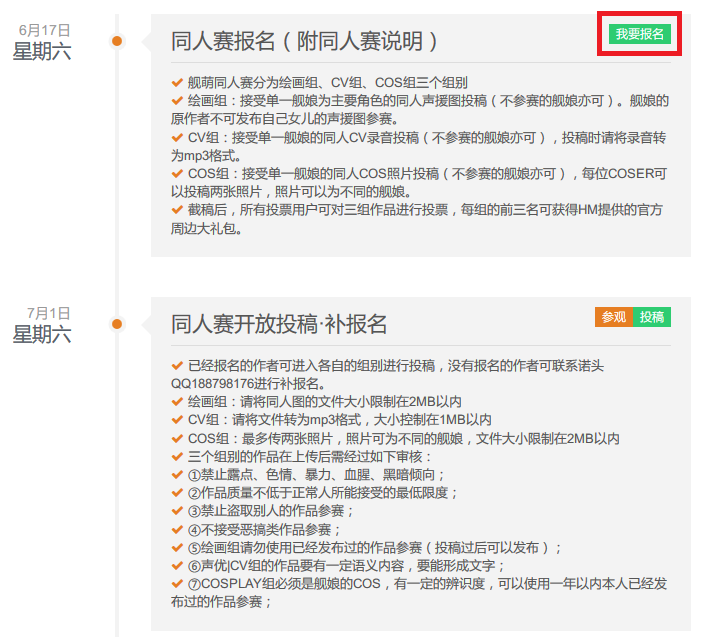Click the line CV组：请将文件转为mp3格式，大小控制在1MB以内
The height and width of the screenshot is (637, 727).
tap(339, 420)
